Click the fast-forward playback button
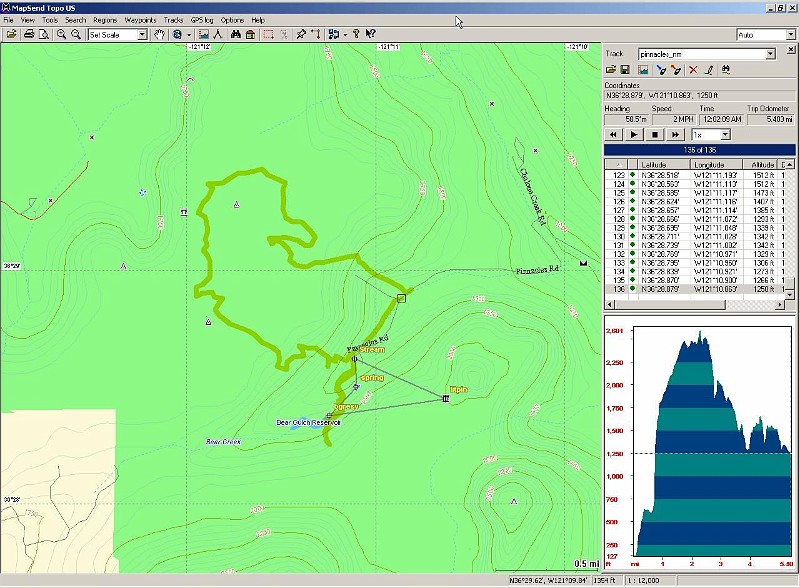 (x=676, y=134)
